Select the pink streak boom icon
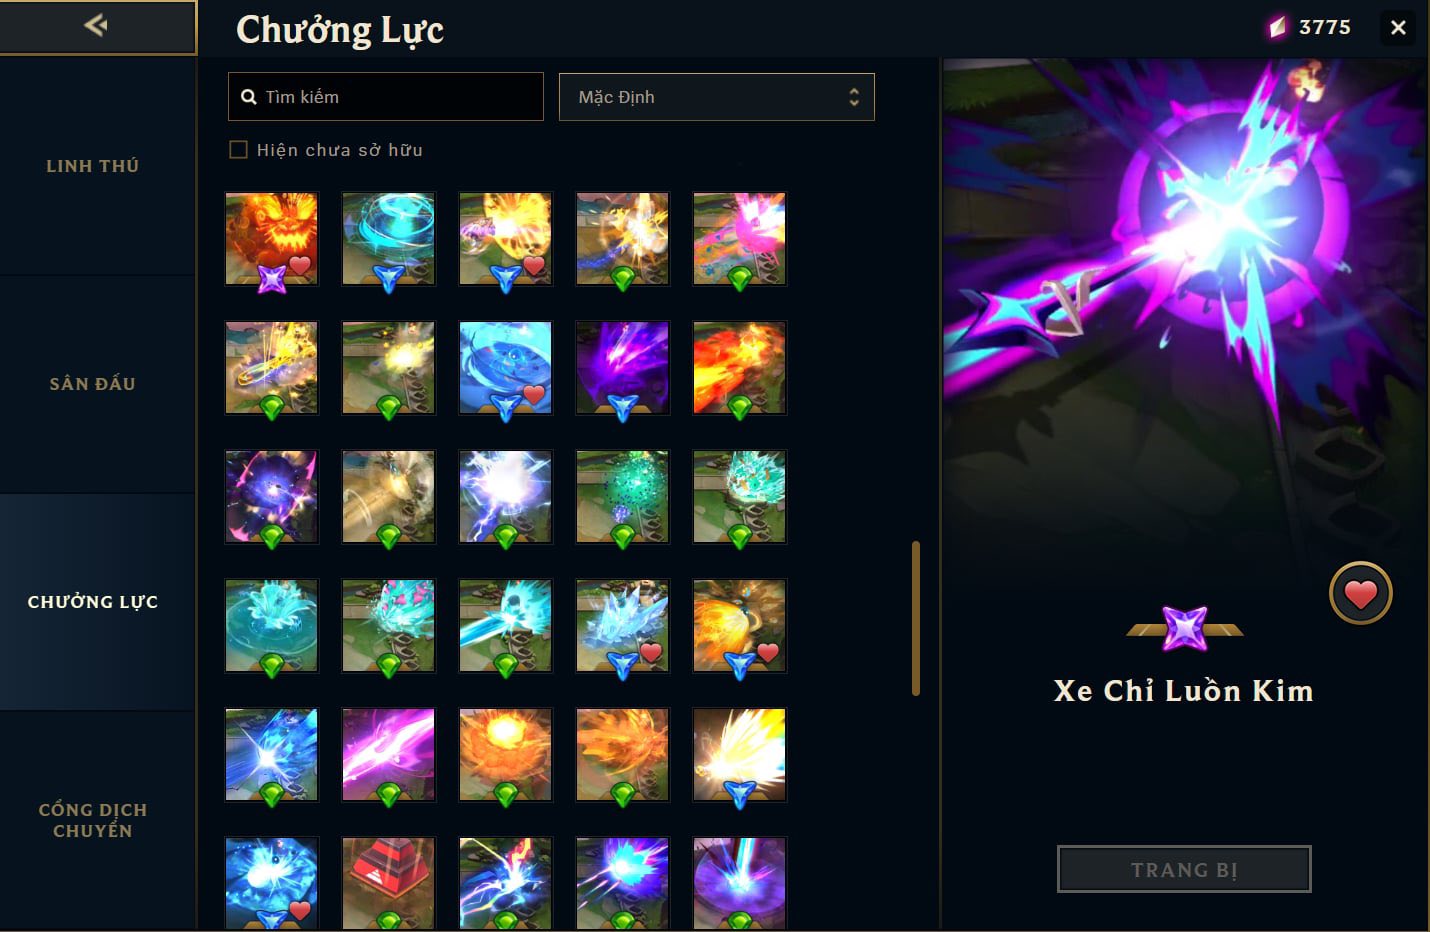Screen dimensions: 1430x932 click(x=389, y=755)
